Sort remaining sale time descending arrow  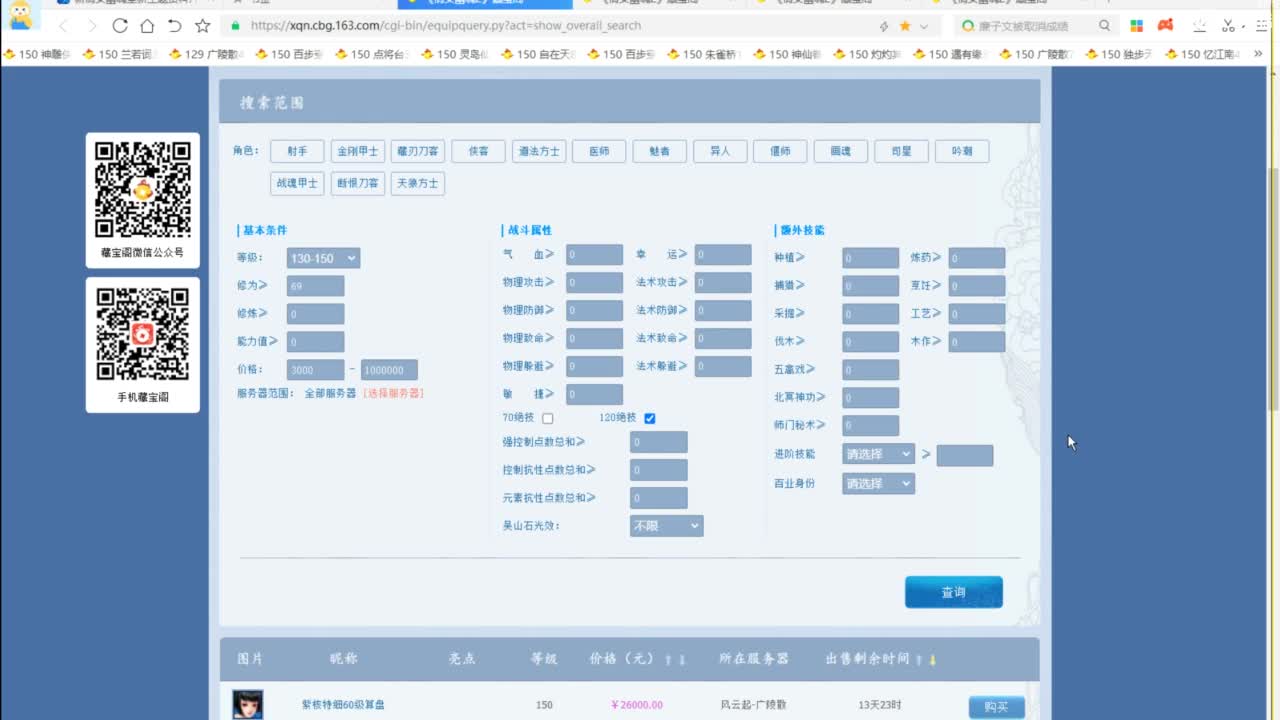[933, 660]
